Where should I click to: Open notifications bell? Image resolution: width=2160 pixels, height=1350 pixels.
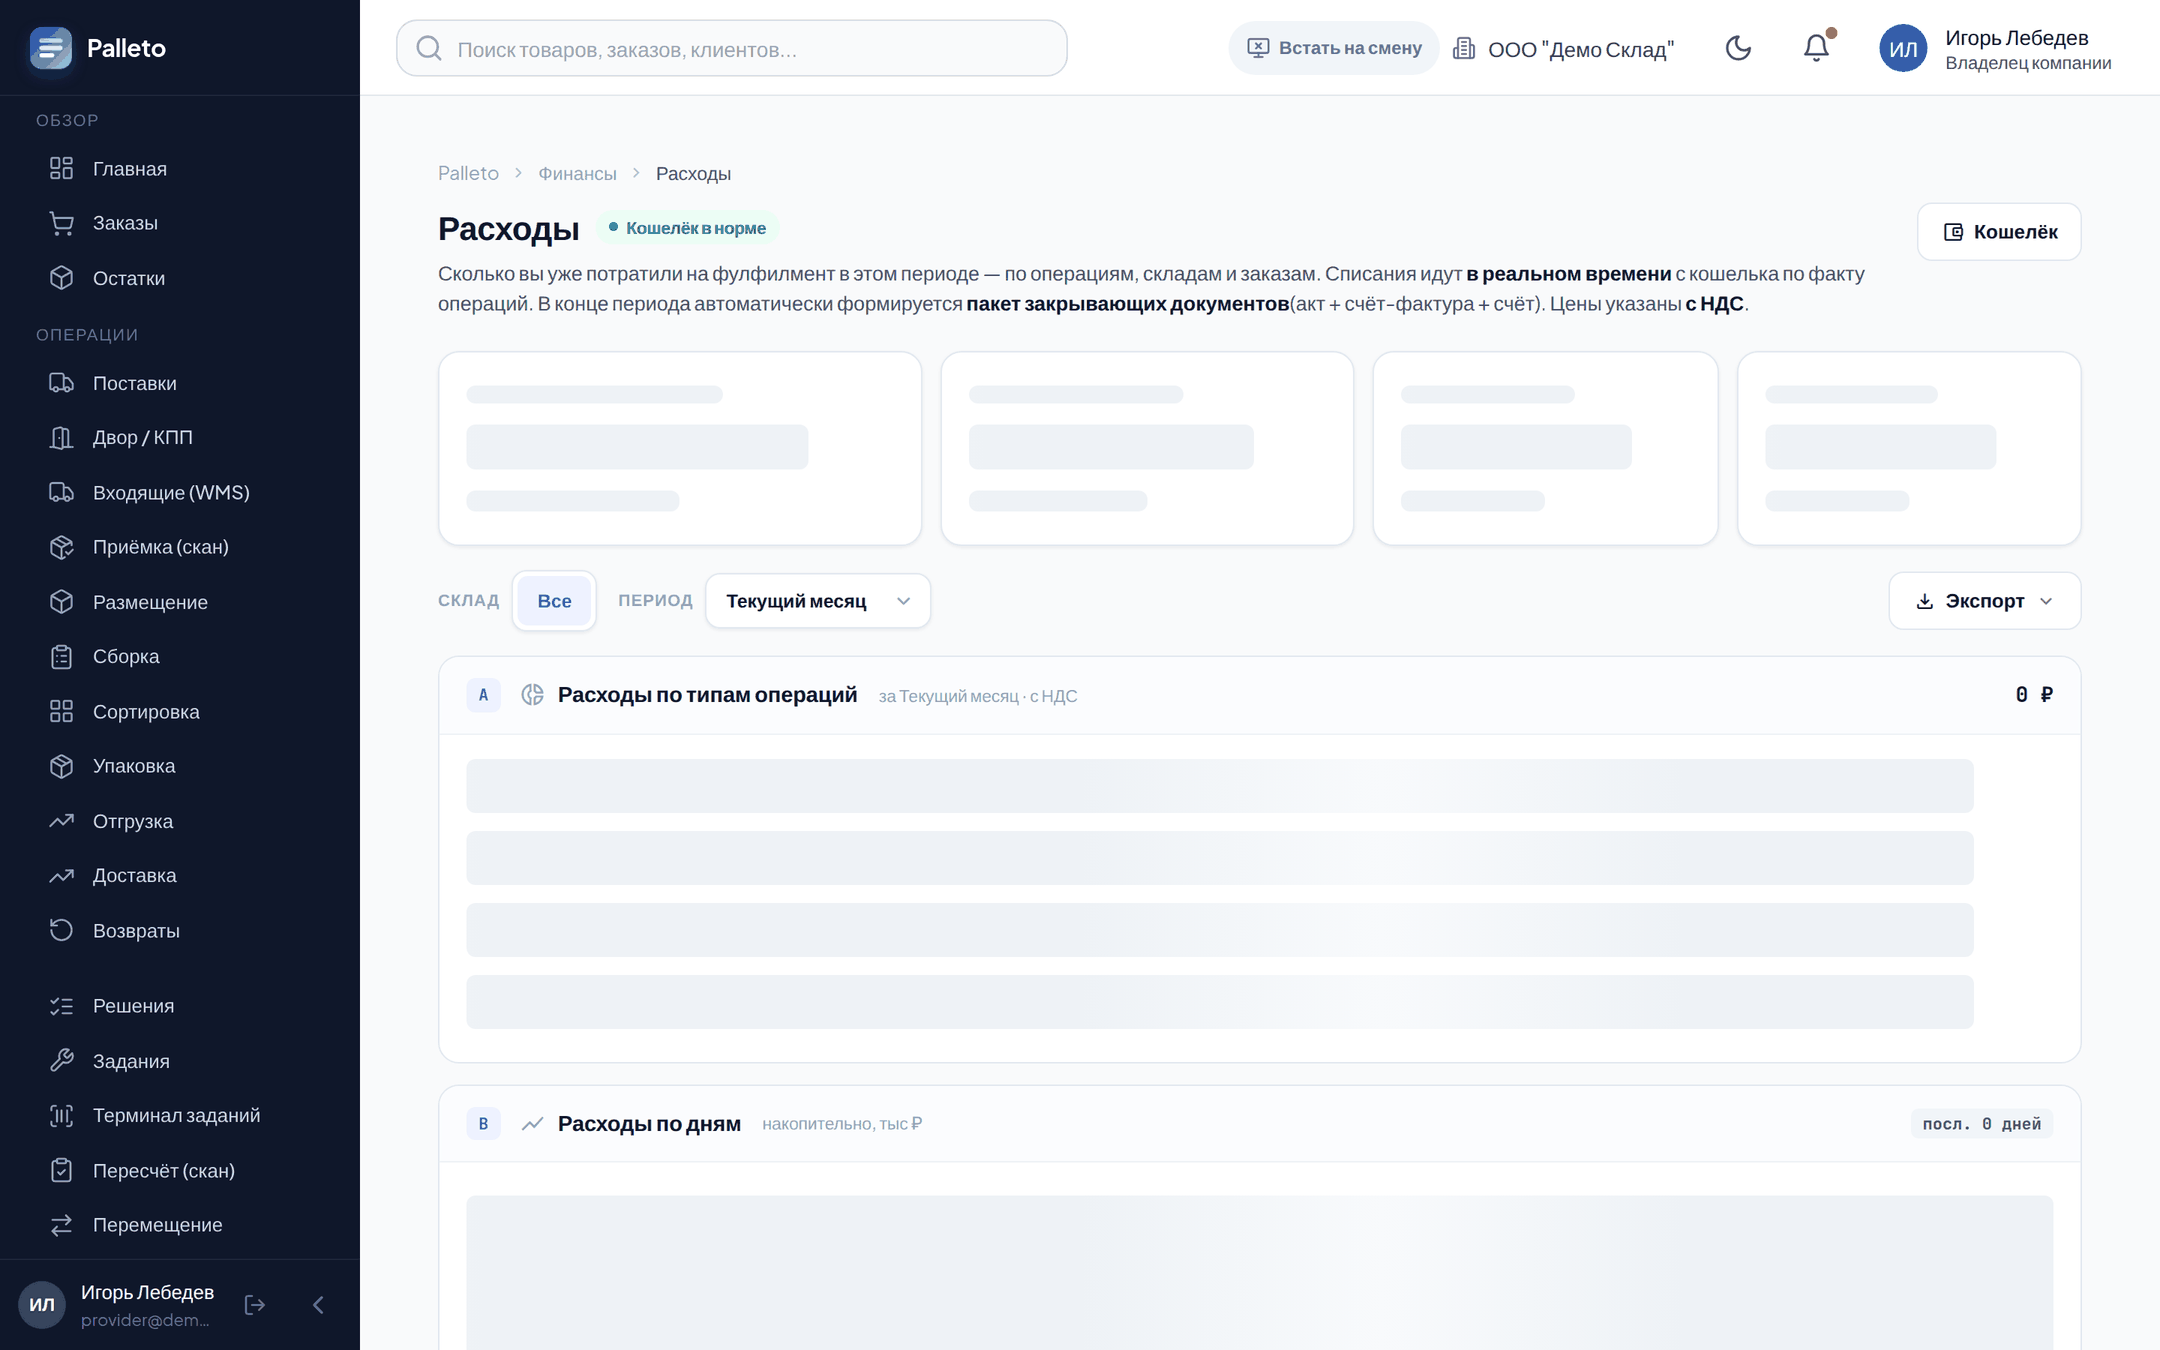1817,48
